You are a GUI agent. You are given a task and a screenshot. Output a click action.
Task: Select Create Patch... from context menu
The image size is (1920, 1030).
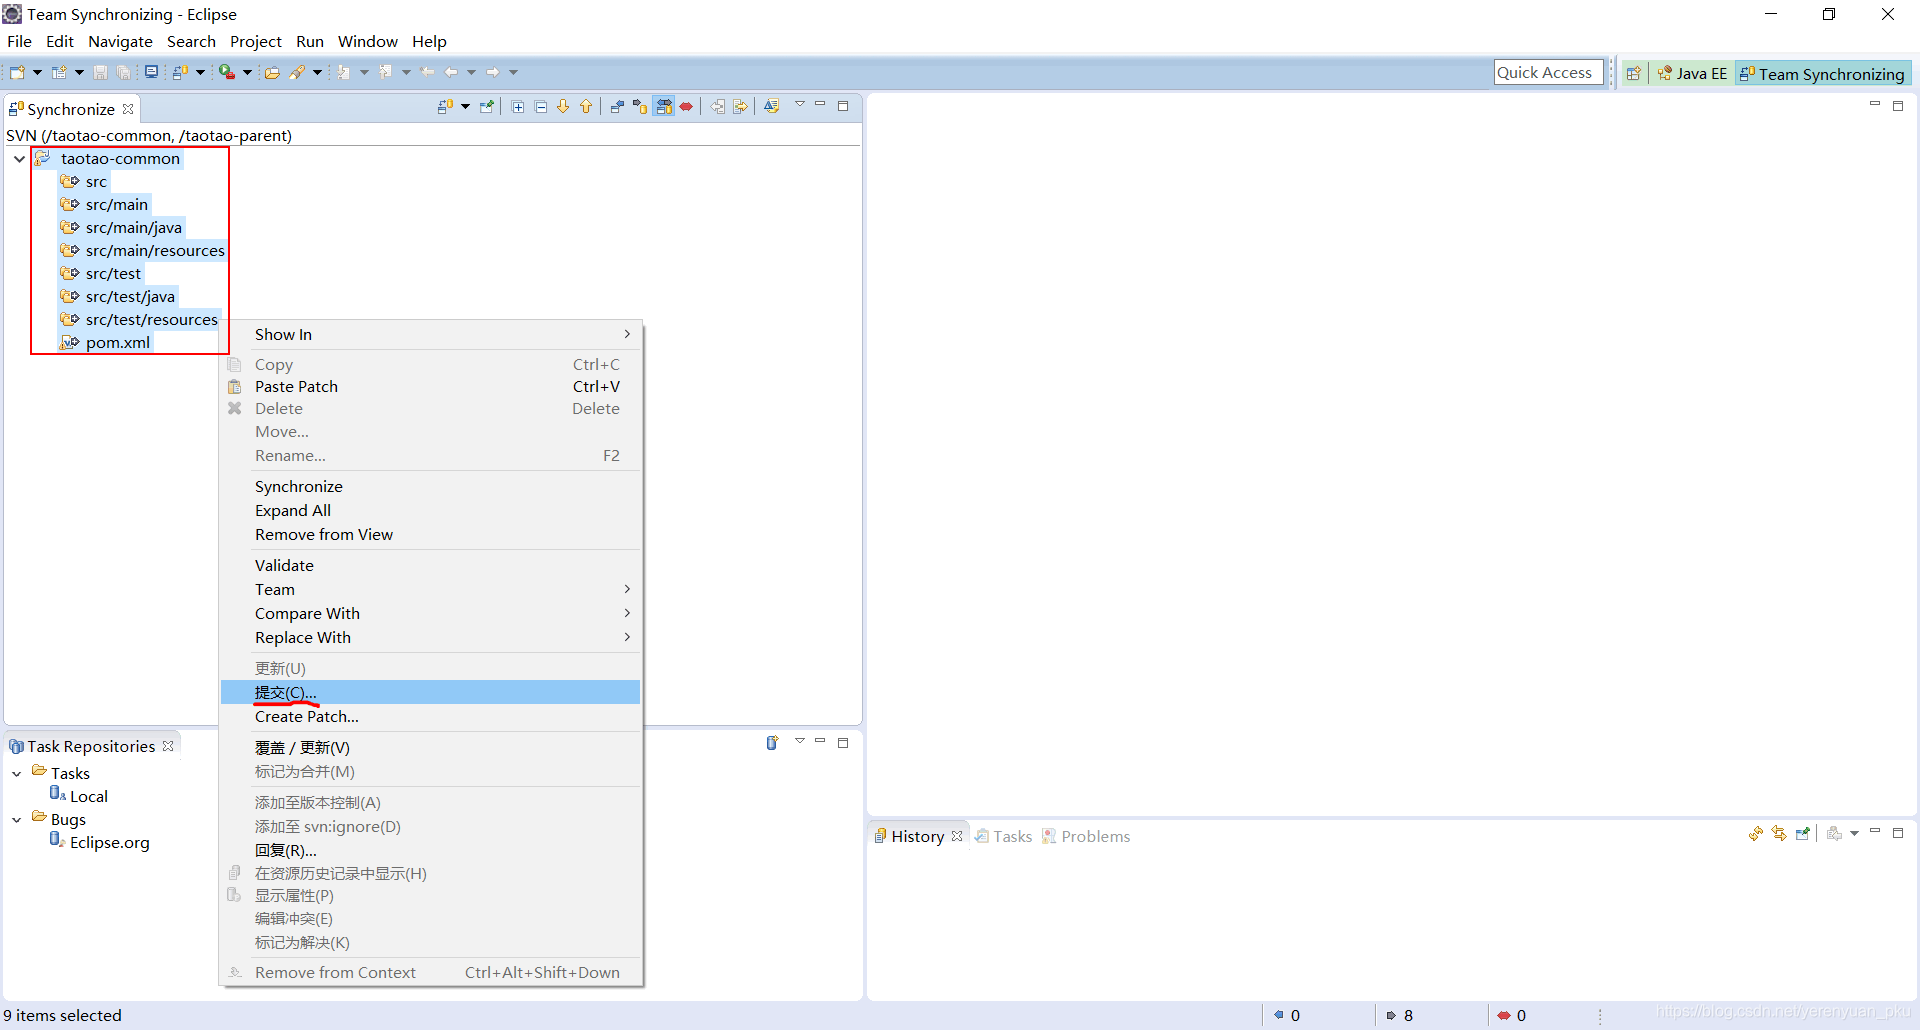coord(430,717)
